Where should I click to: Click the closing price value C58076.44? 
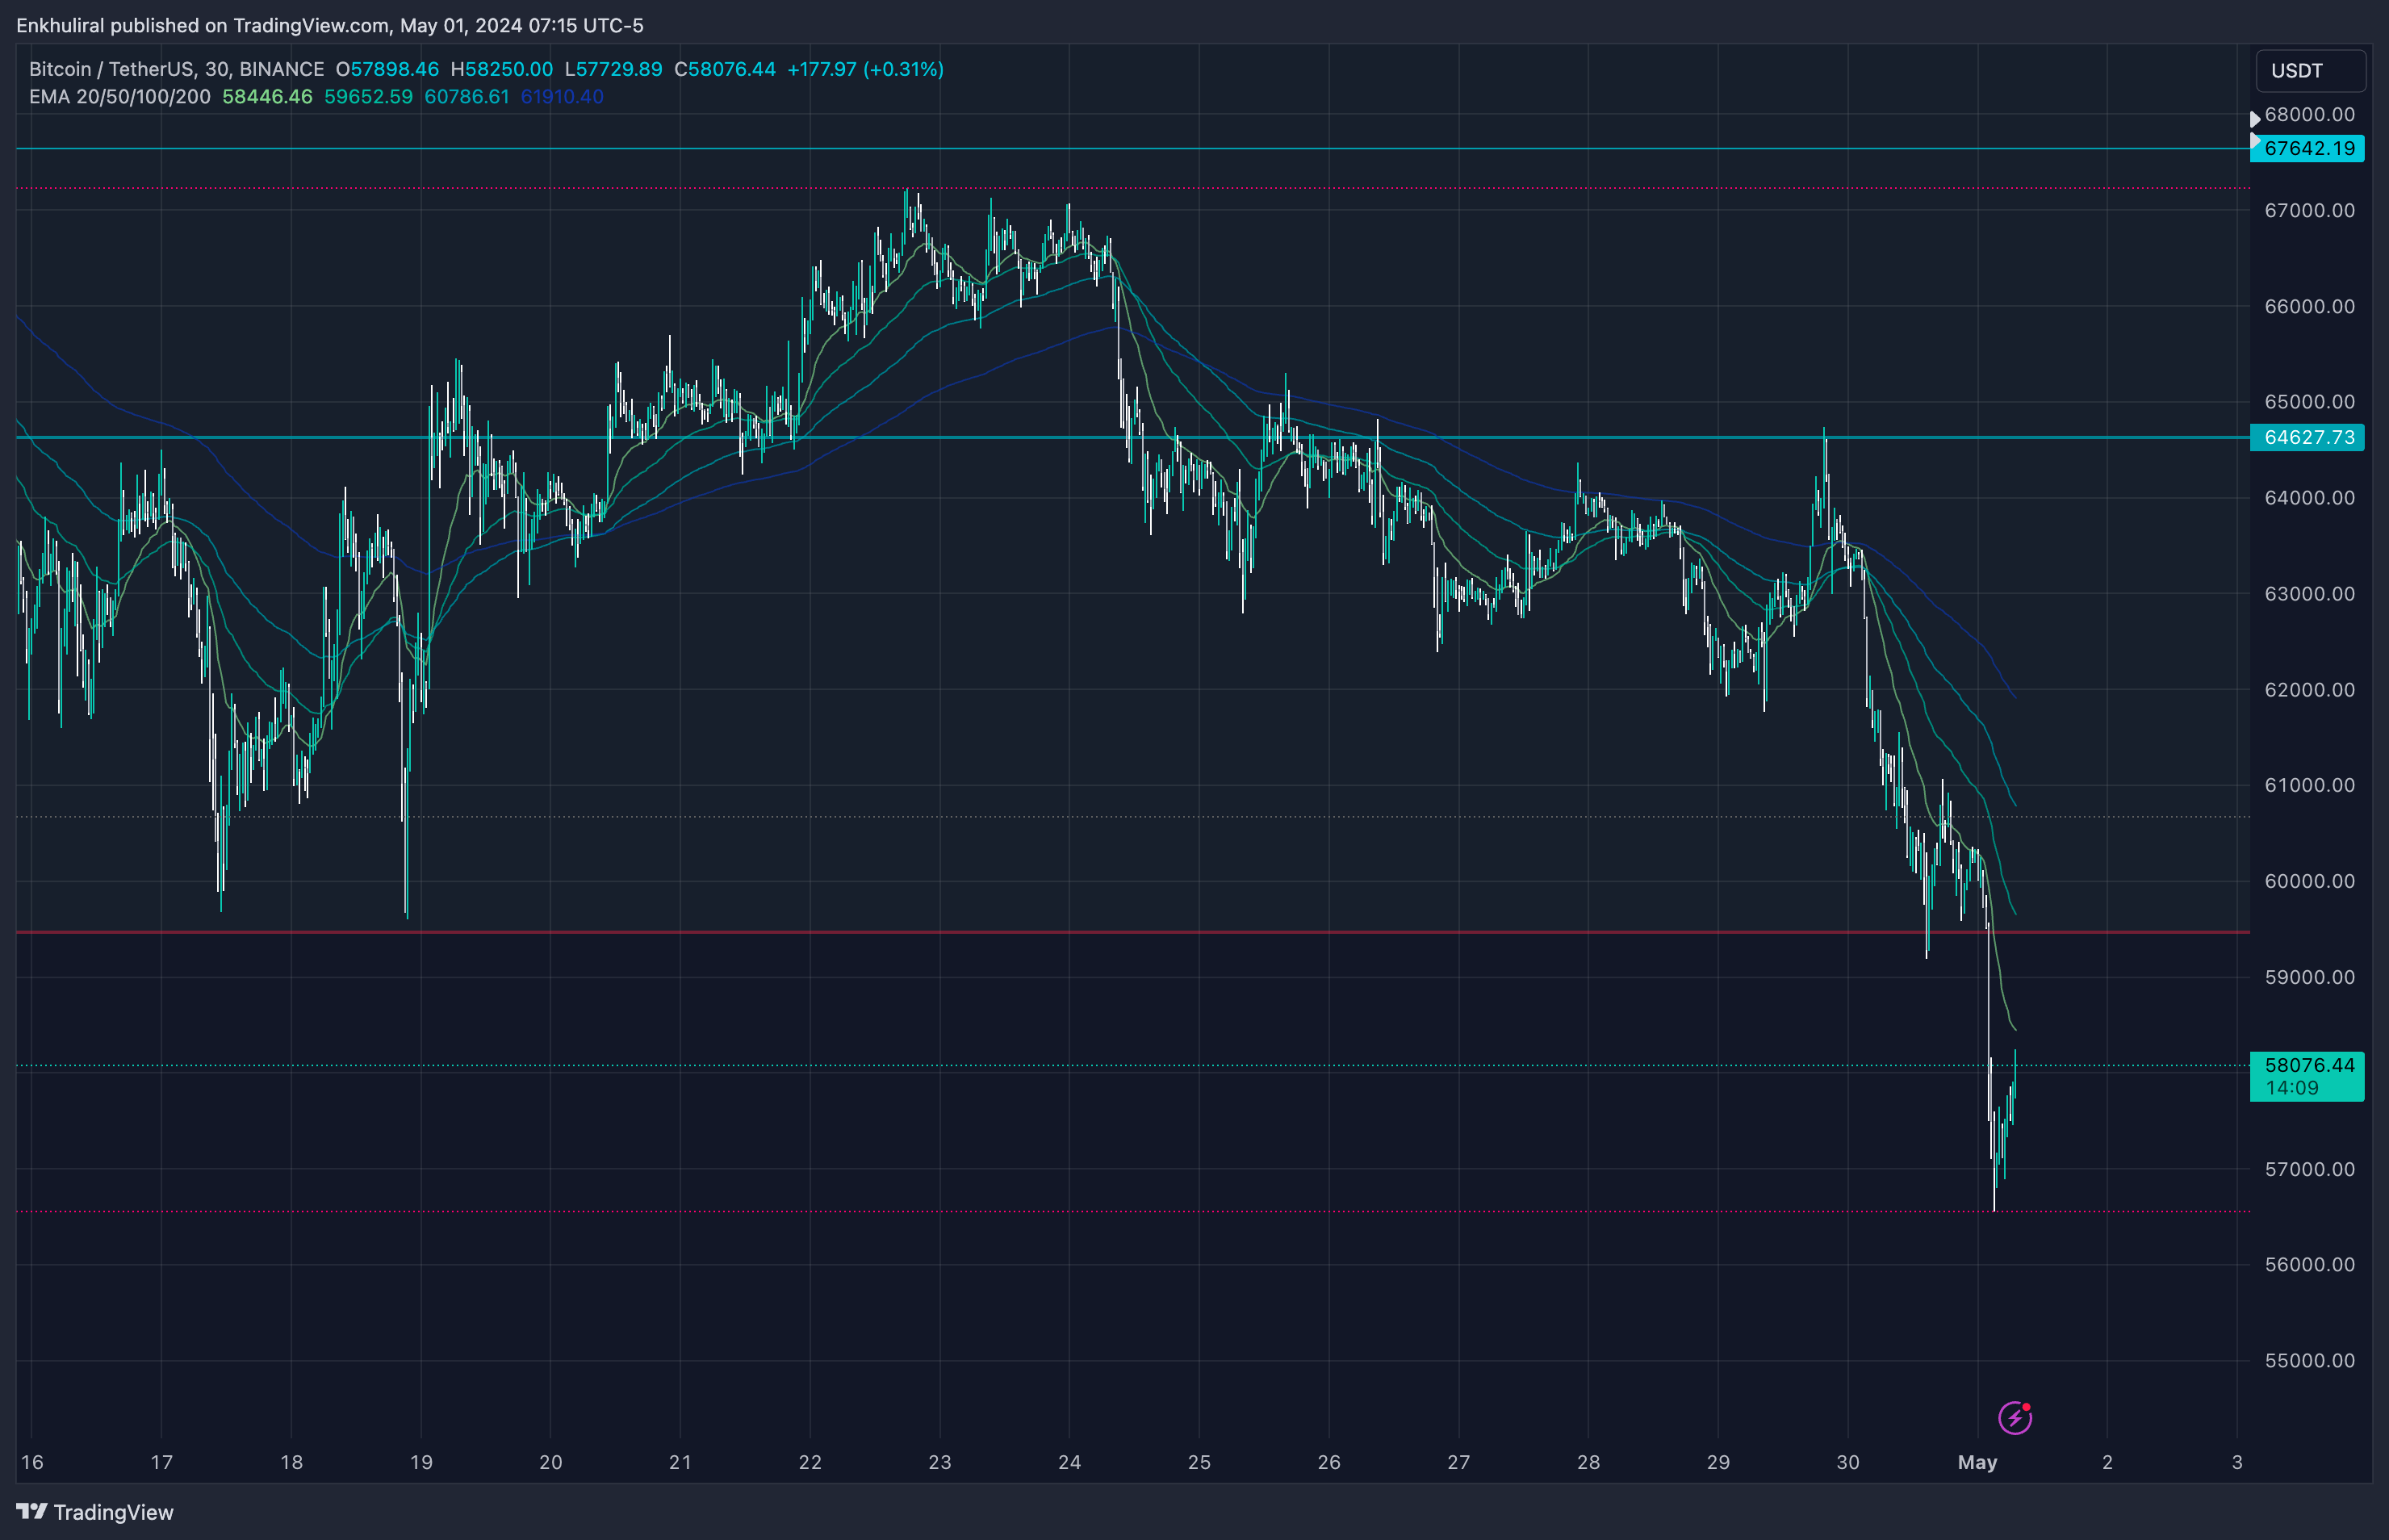(x=725, y=69)
